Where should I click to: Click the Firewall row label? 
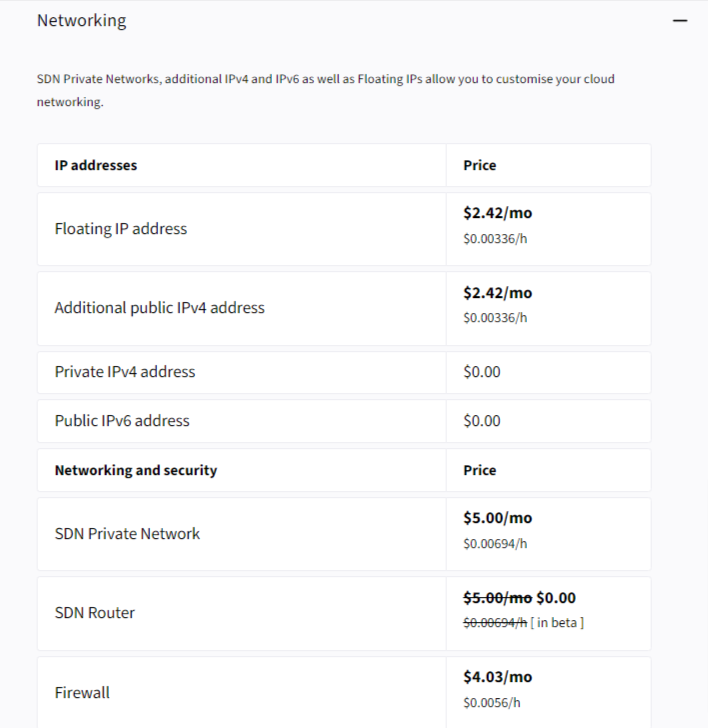[x=82, y=693]
